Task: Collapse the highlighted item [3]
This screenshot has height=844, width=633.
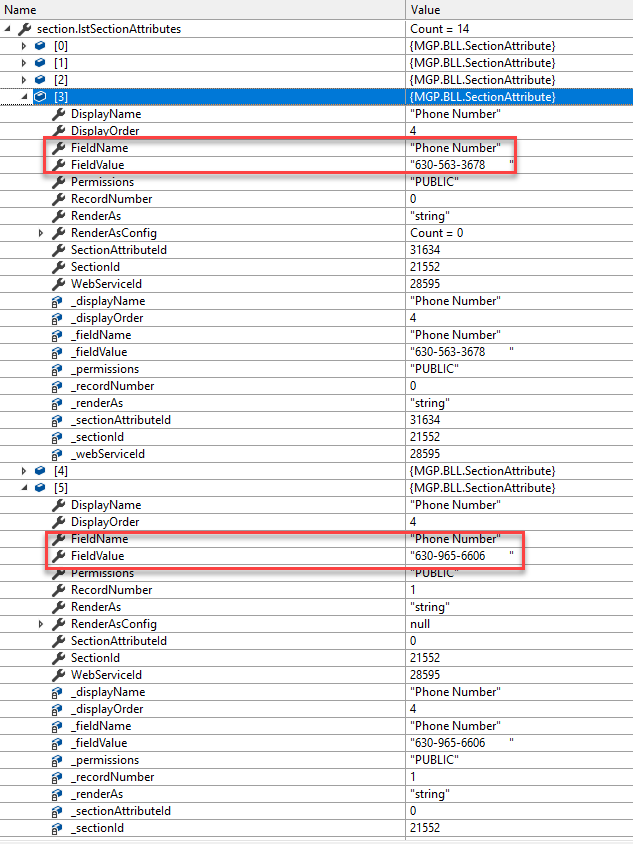Action: pos(24,97)
